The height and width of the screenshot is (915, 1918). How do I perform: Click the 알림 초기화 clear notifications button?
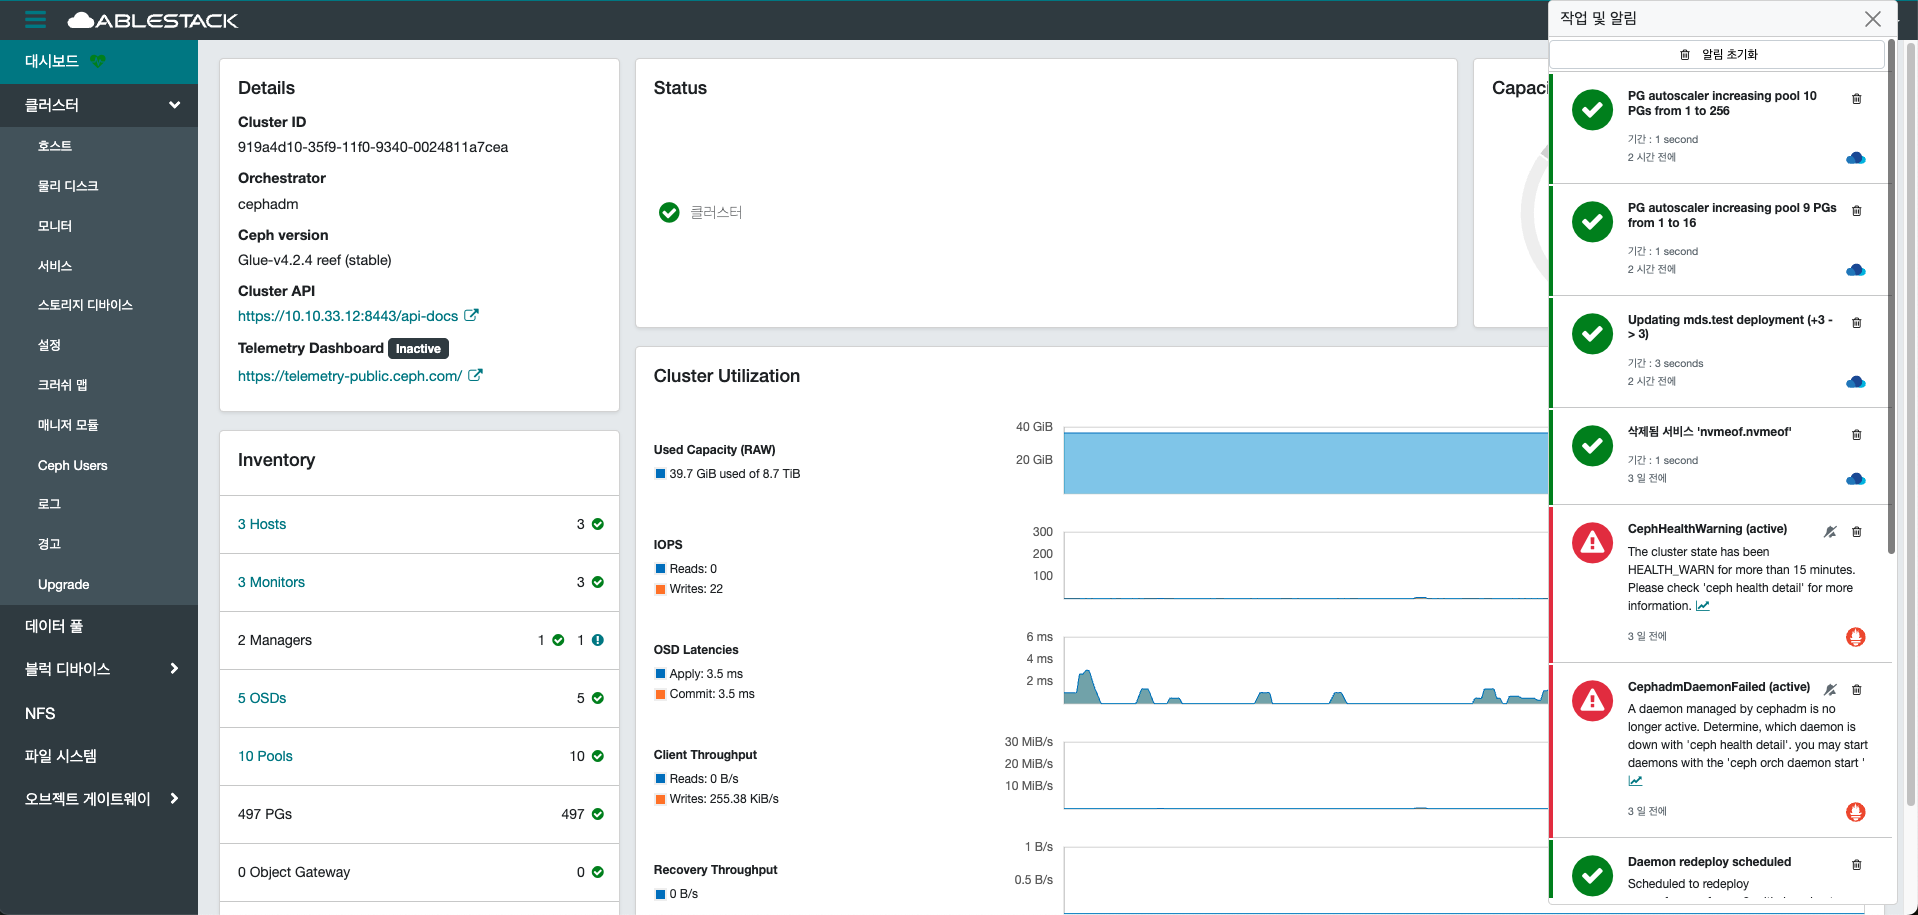click(1717, 55)
